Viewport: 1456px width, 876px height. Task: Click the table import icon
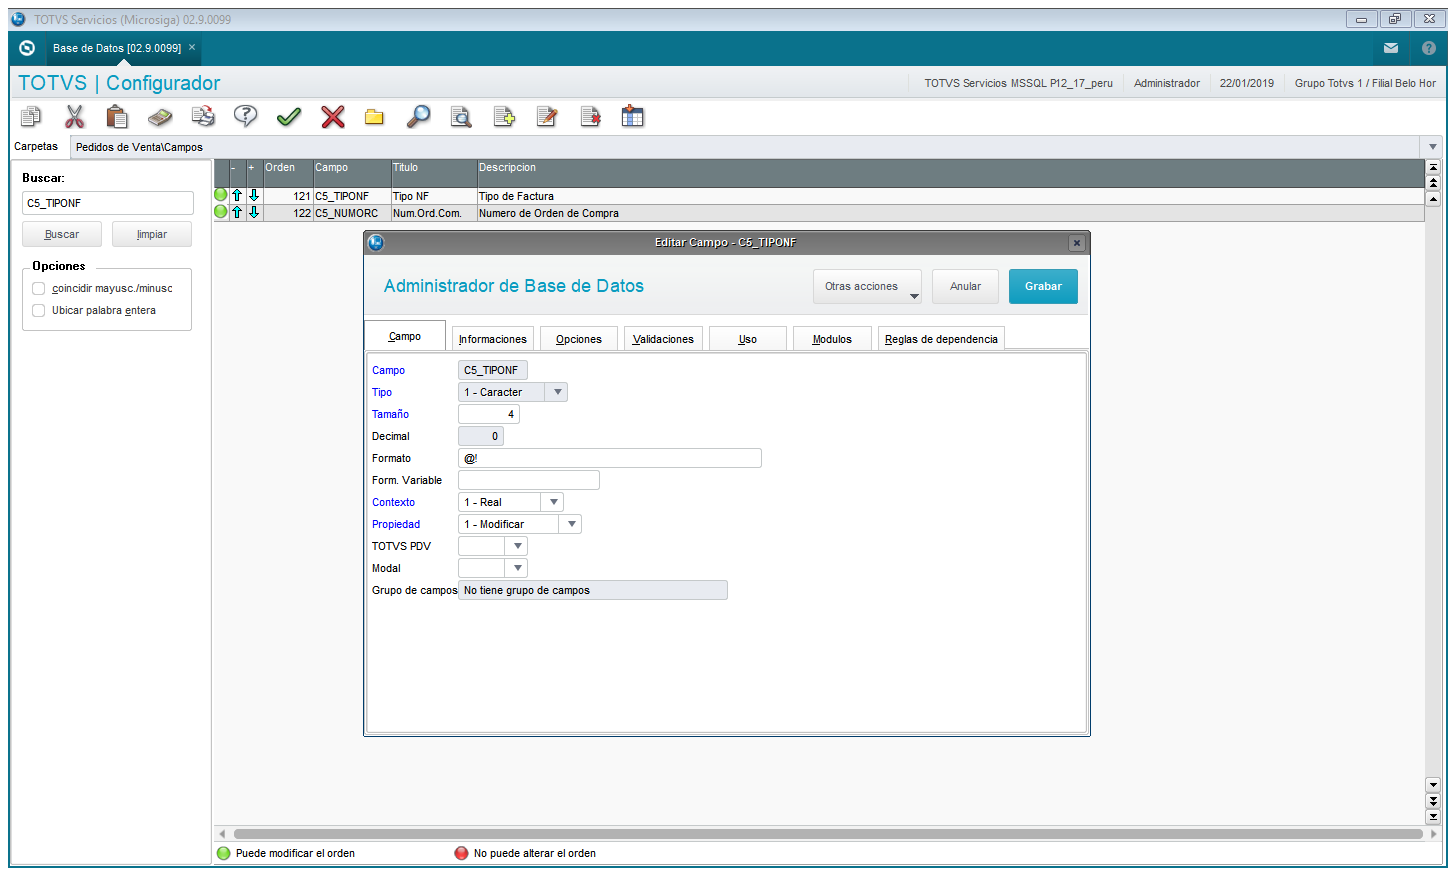(x=633, y=117)
